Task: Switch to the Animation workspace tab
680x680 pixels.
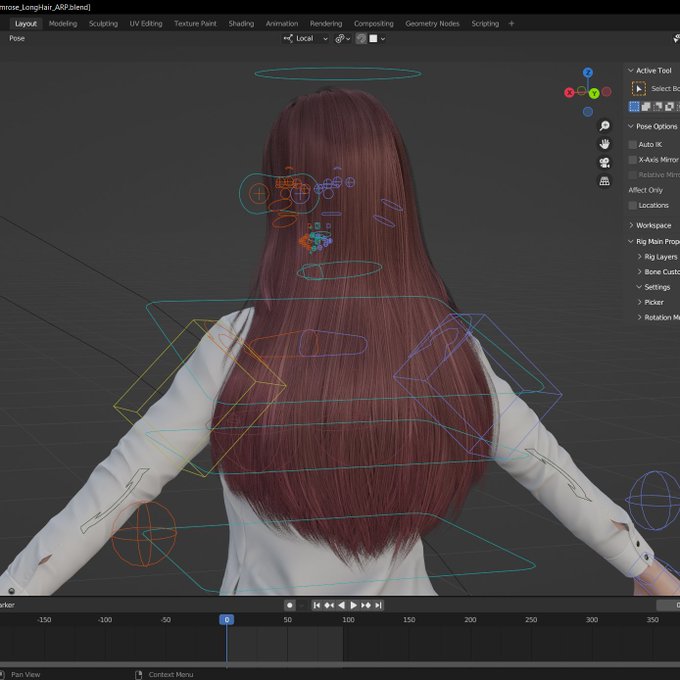Action: [282, 23]
